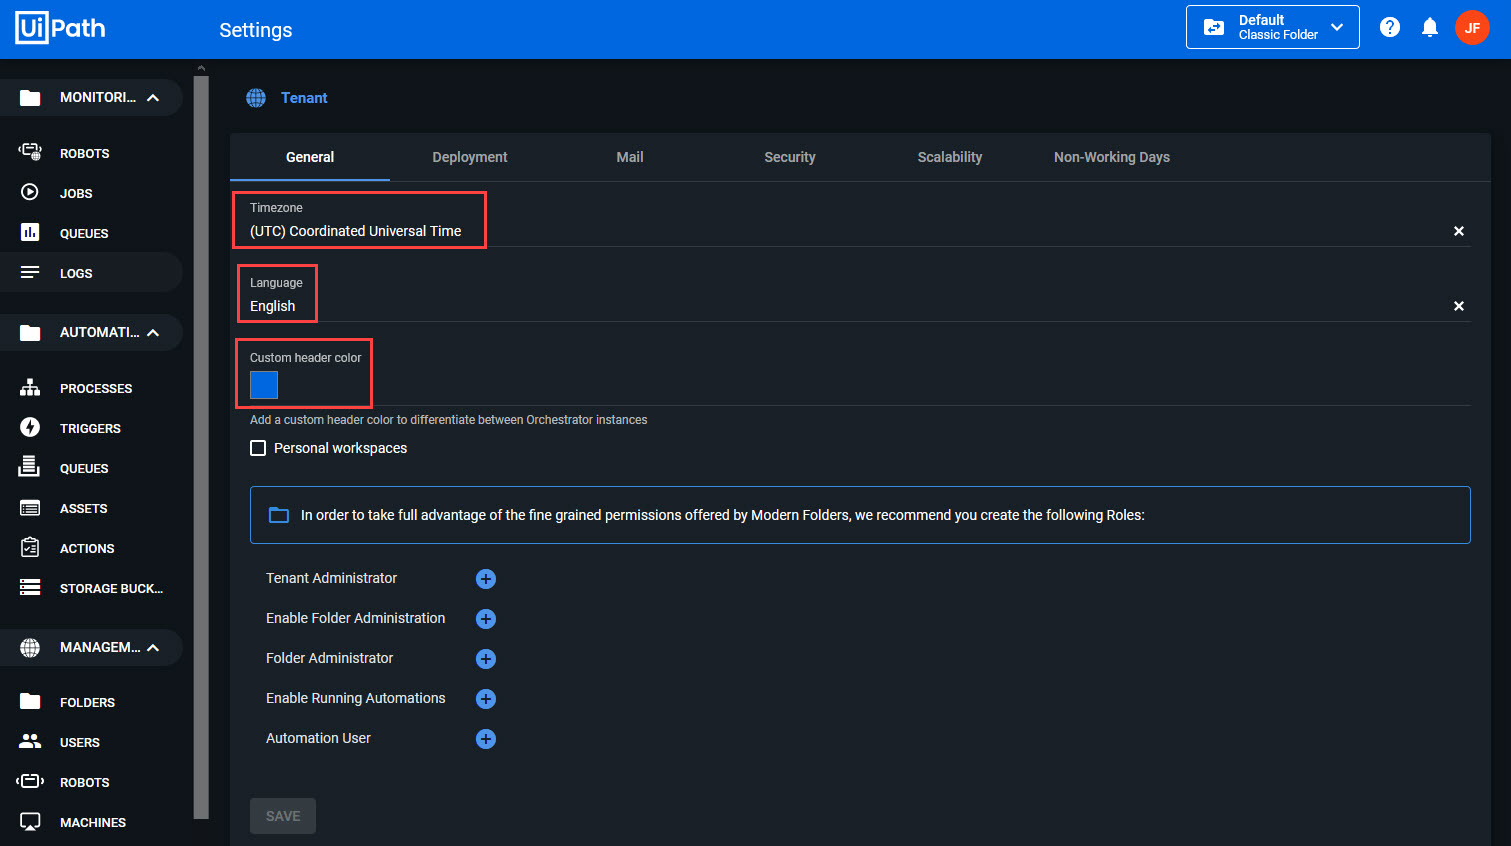The image size is (1511, 846).
Task: Open the Storage Buckets icon
Action: (30, 588)
